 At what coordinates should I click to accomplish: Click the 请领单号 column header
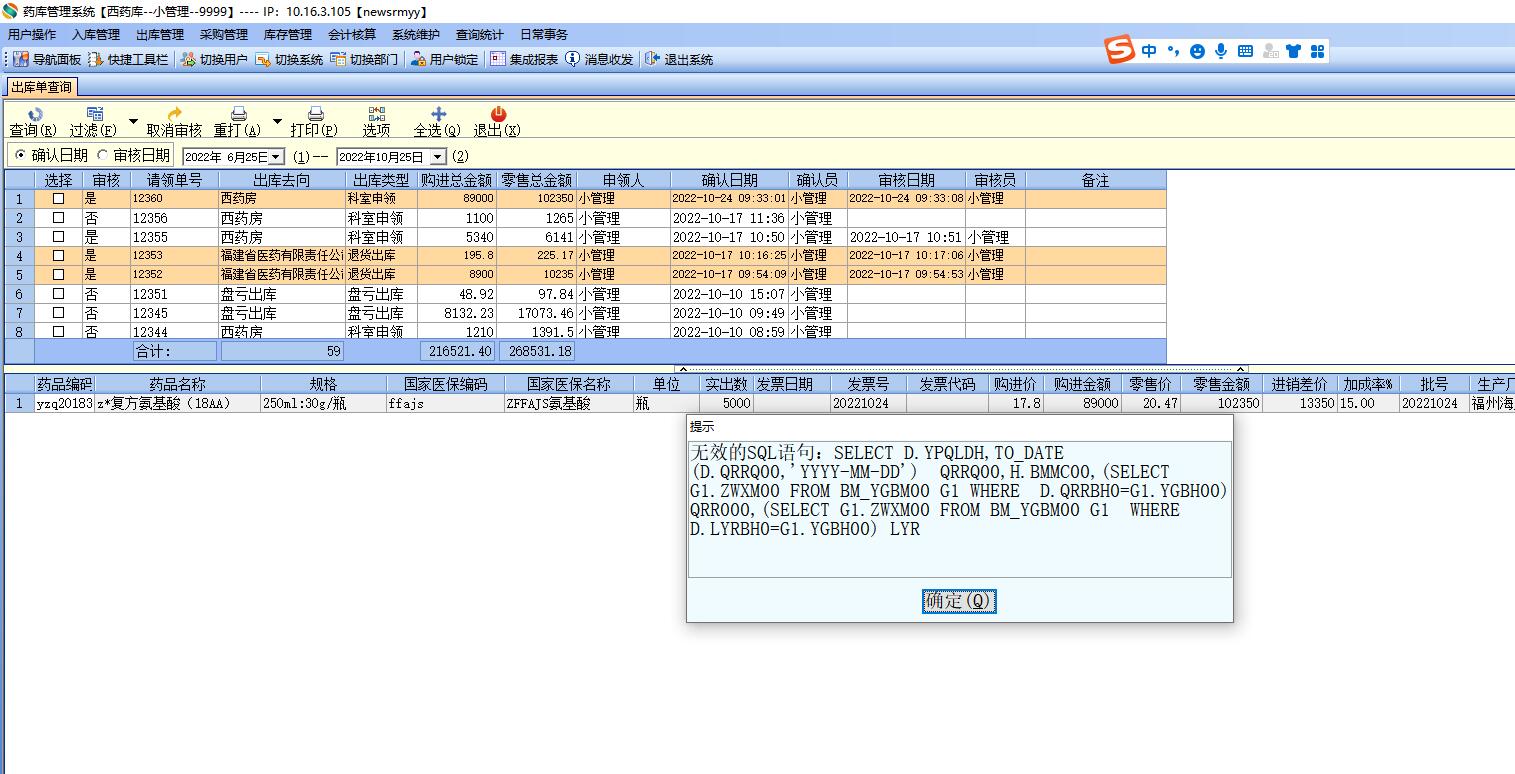pyautogui.click(x=174, y=180)
